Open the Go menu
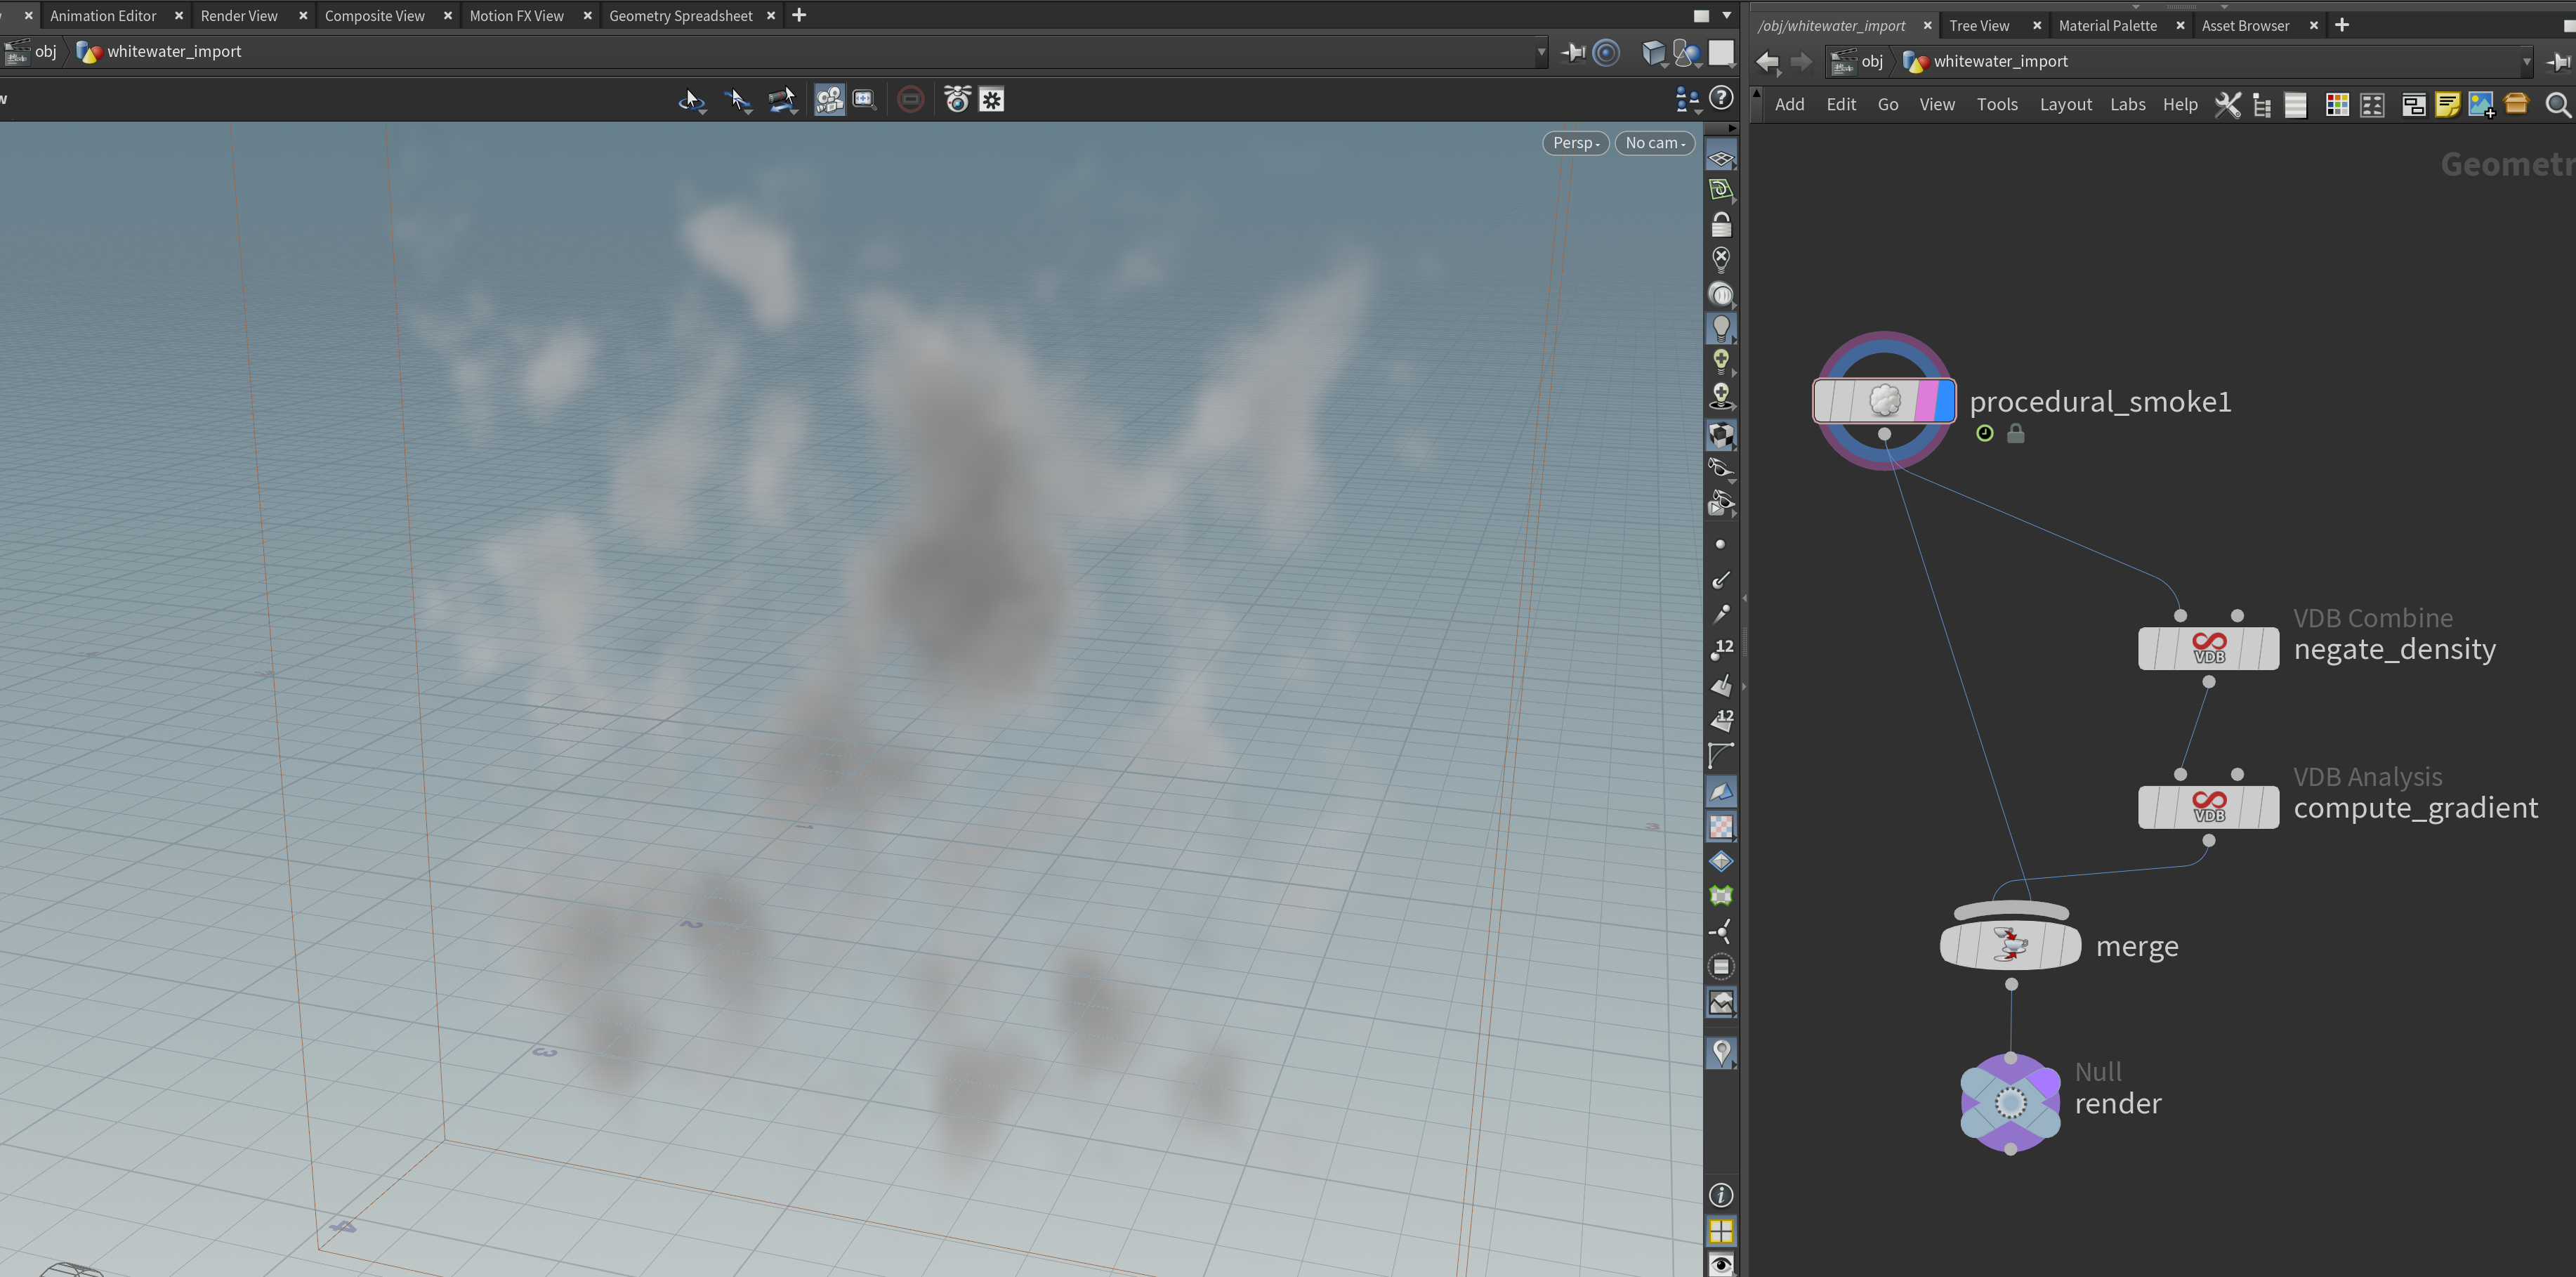The height and width of the screenshot is (1277, 2576). [x=1887, y=104]
